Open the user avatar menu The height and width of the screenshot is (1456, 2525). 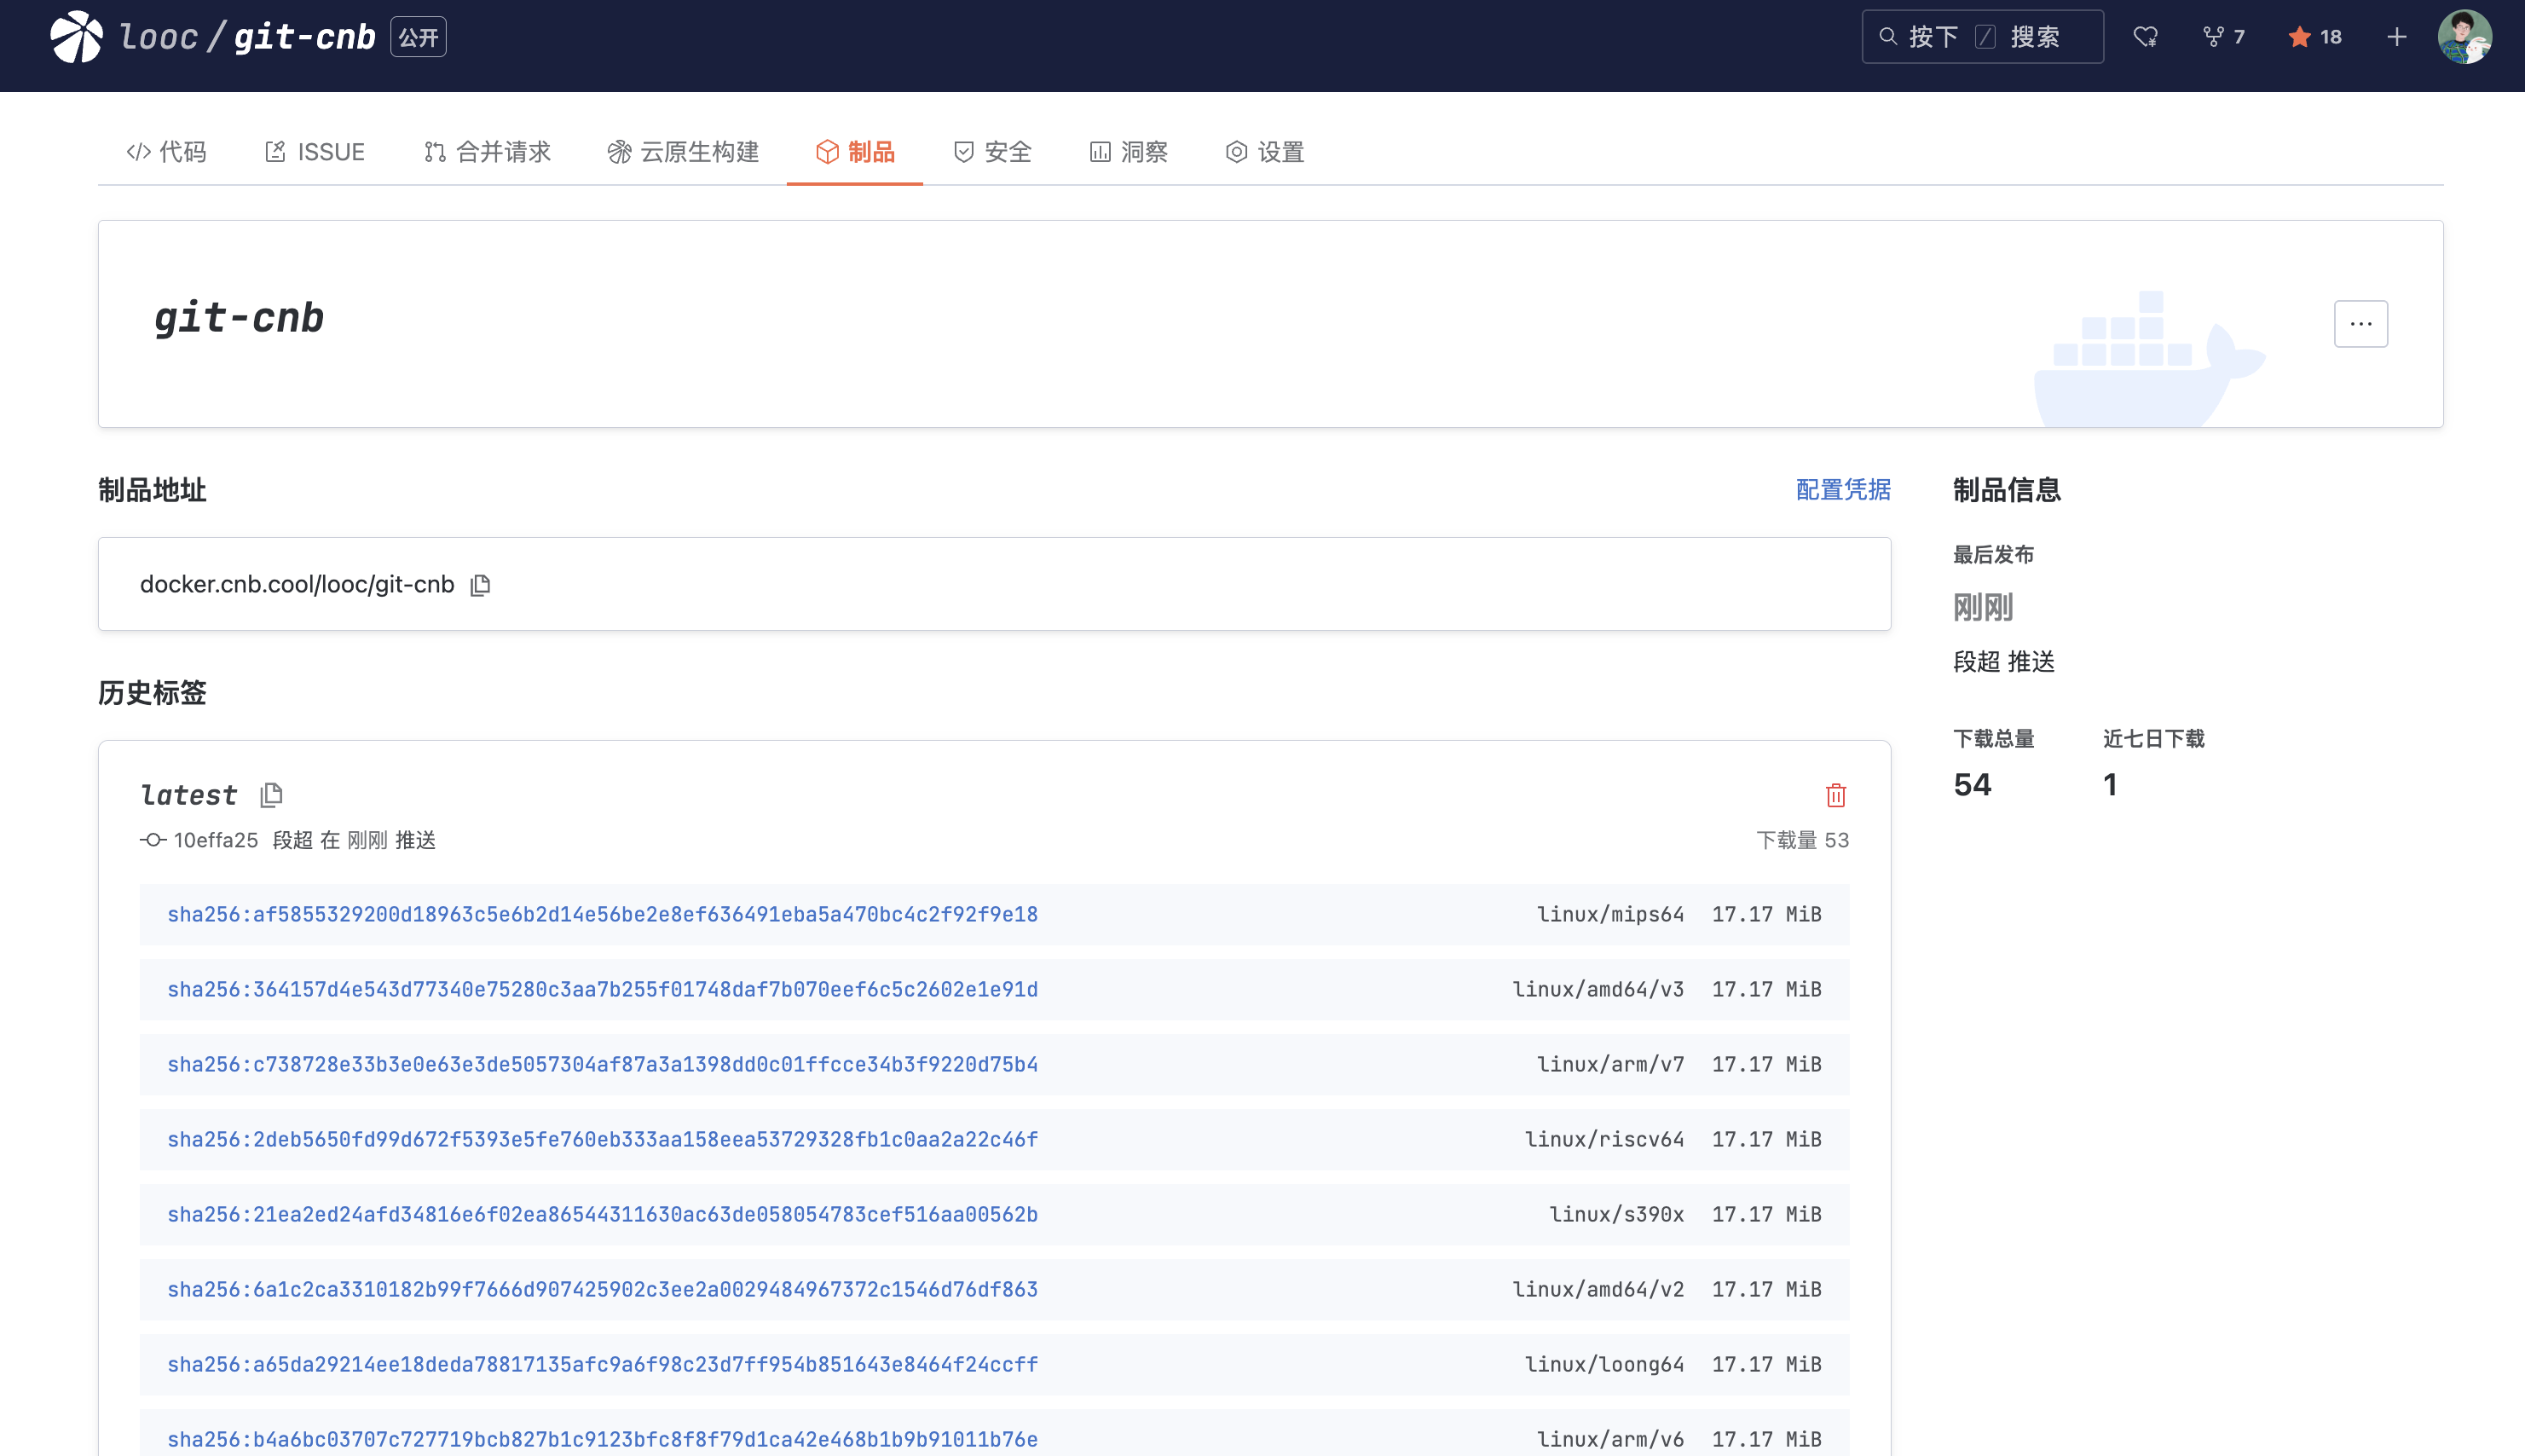coord(2465,36)
